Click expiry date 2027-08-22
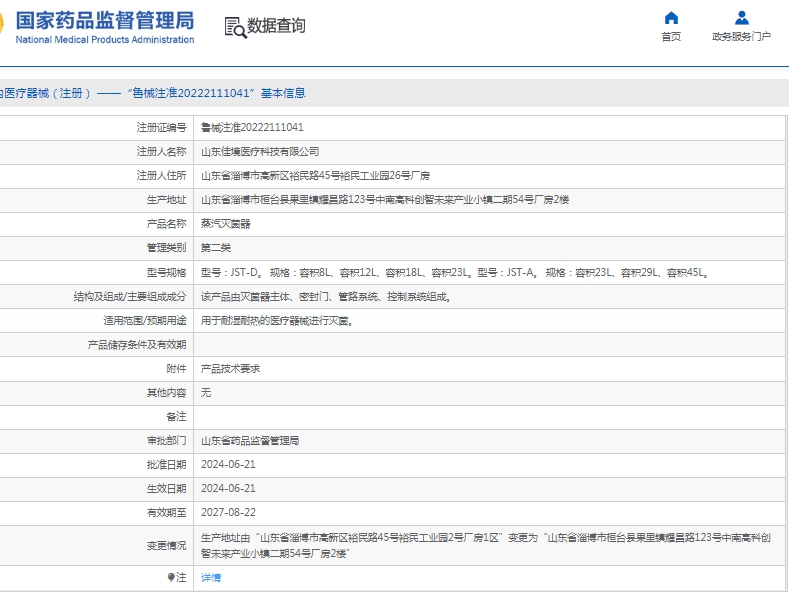Image resolution: width=789 pixels, height=596 pixels. tap(228, 512)
